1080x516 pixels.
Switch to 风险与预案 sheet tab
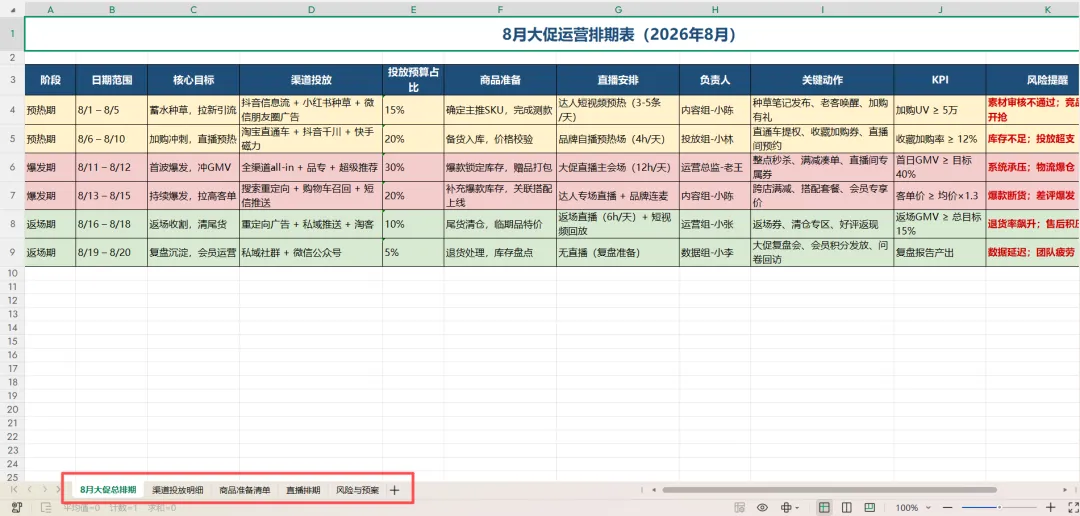[357, 491]
